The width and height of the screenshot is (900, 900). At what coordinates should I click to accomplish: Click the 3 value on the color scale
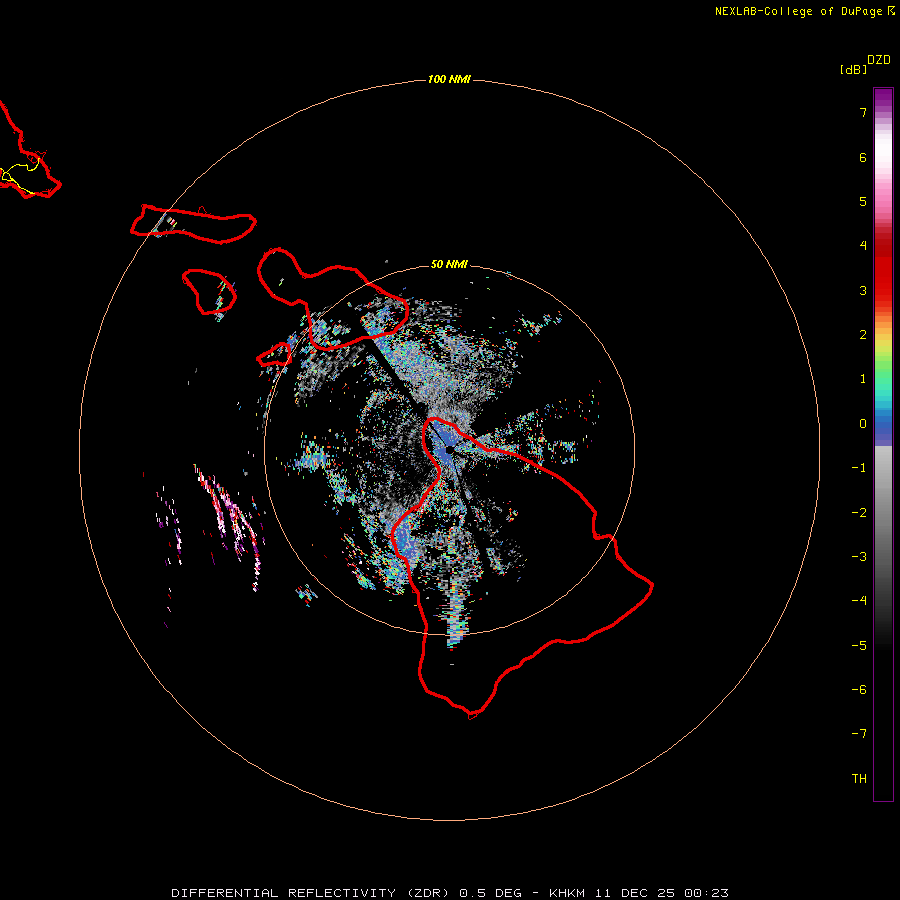coord(863,290)
